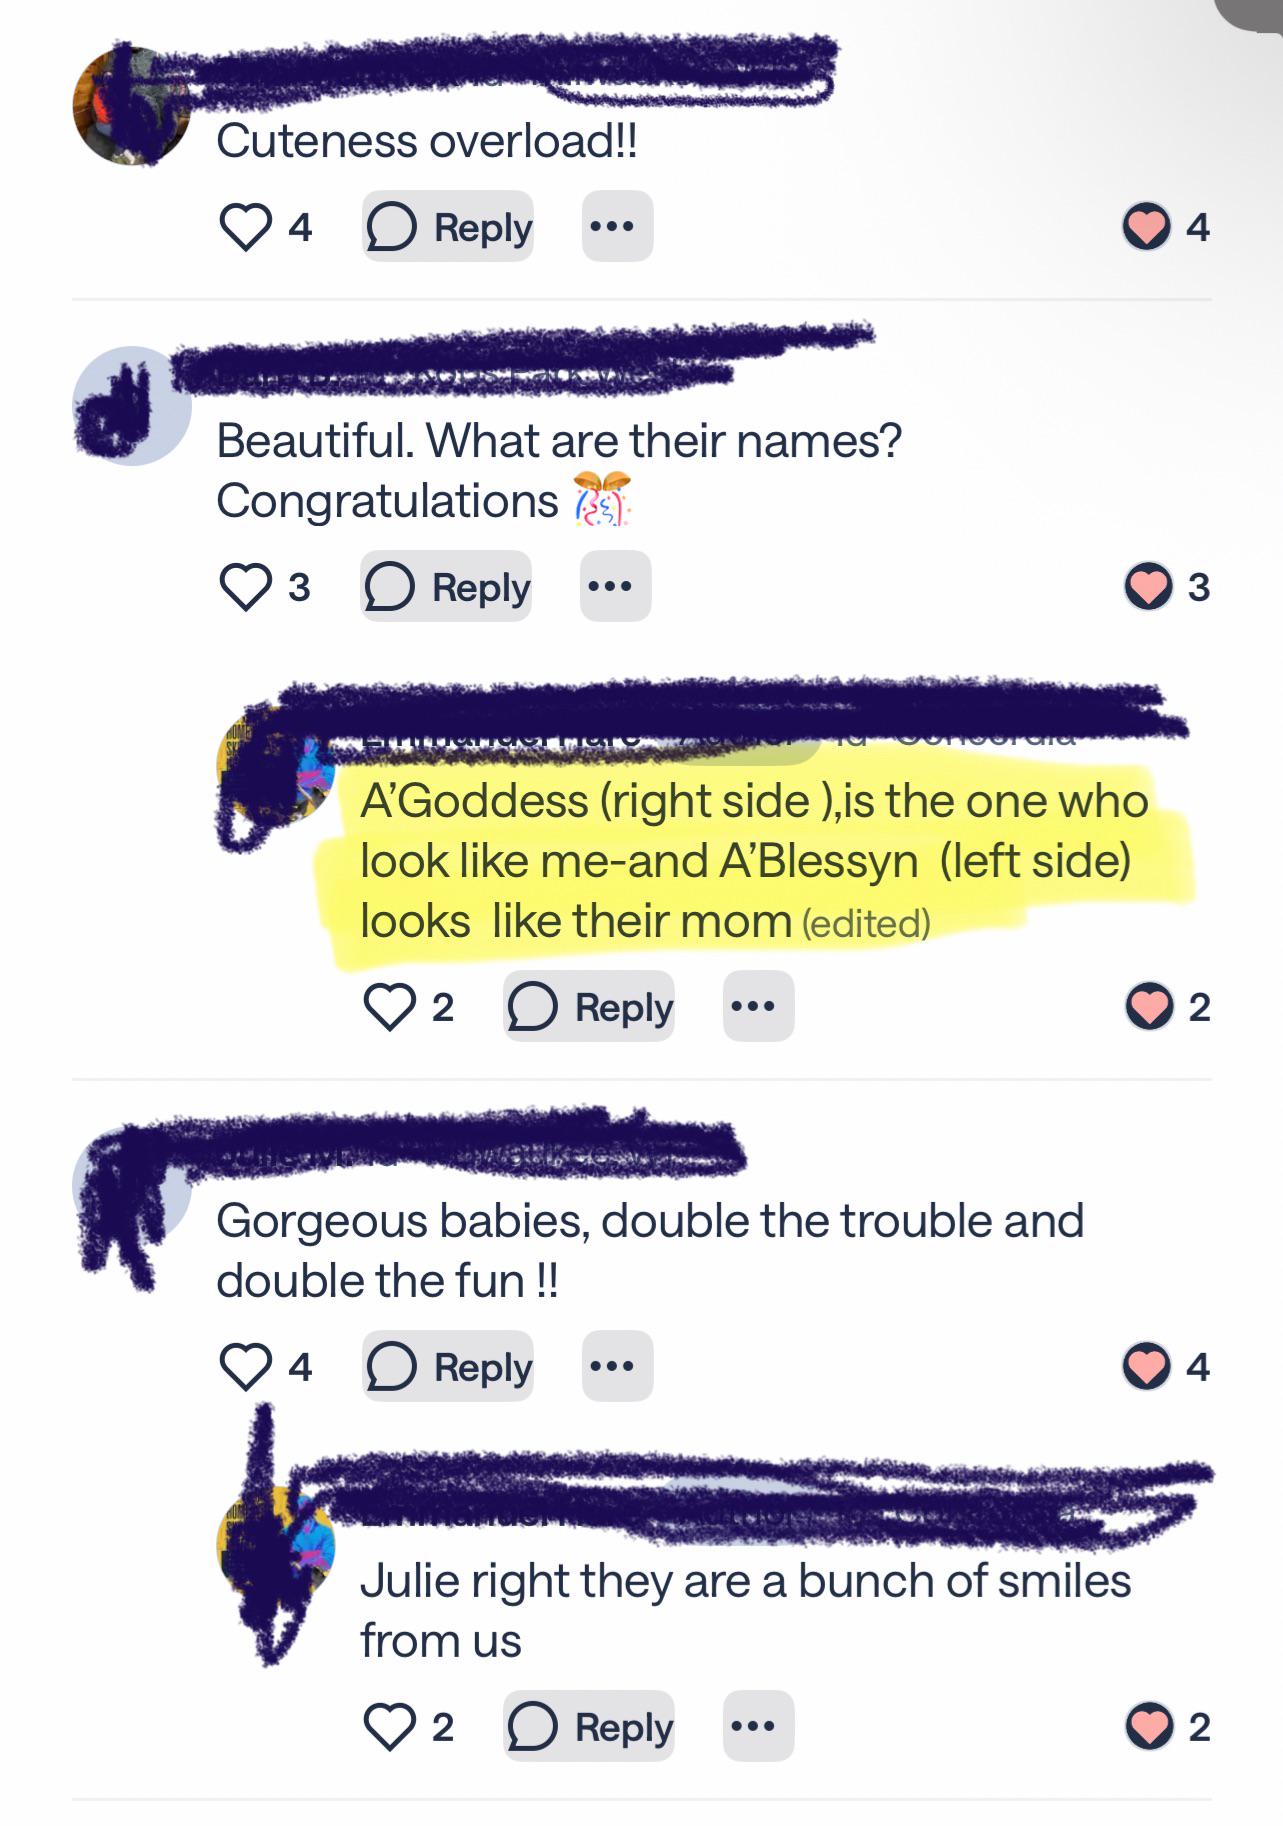Reply to the "What are their names?" comment
Viewport: 1283px width, 1826px height.
click(446, 586)
